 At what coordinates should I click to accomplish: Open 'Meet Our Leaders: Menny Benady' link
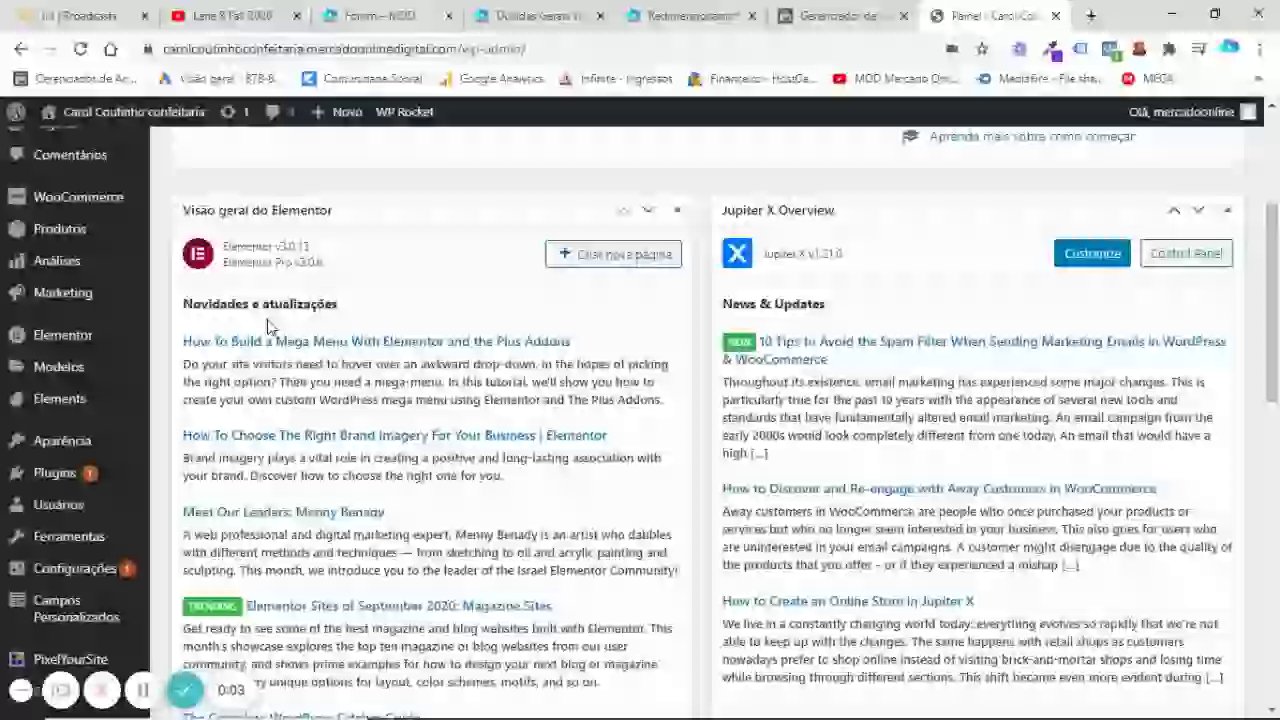click(284, 512)
